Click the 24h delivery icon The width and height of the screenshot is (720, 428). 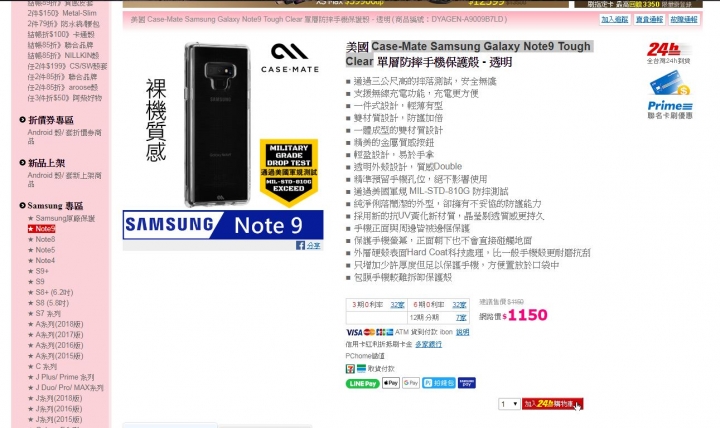pyautogui.click(x=669, y=53)
